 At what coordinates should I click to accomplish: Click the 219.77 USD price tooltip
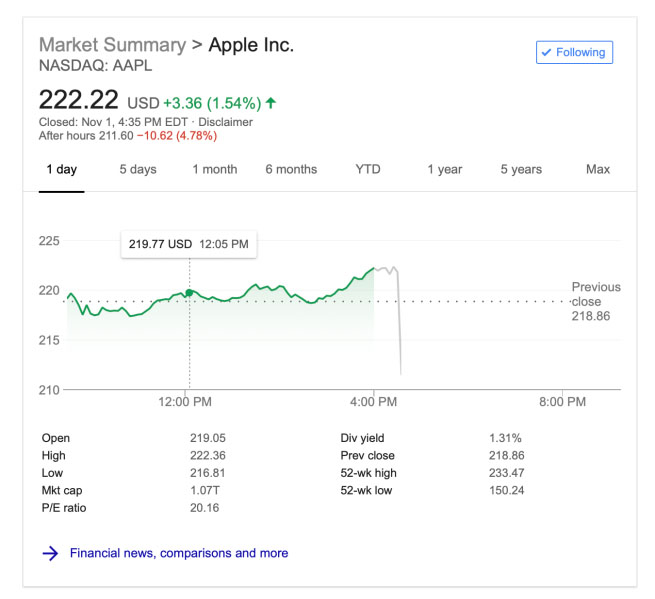(x=188, y=244)
